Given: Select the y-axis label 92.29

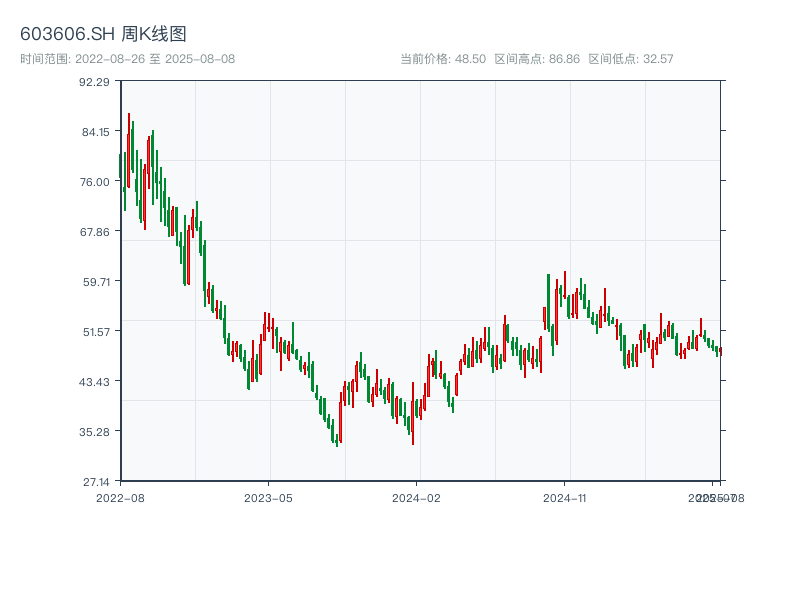Looking at the screenshot, I should coord(94,82).
